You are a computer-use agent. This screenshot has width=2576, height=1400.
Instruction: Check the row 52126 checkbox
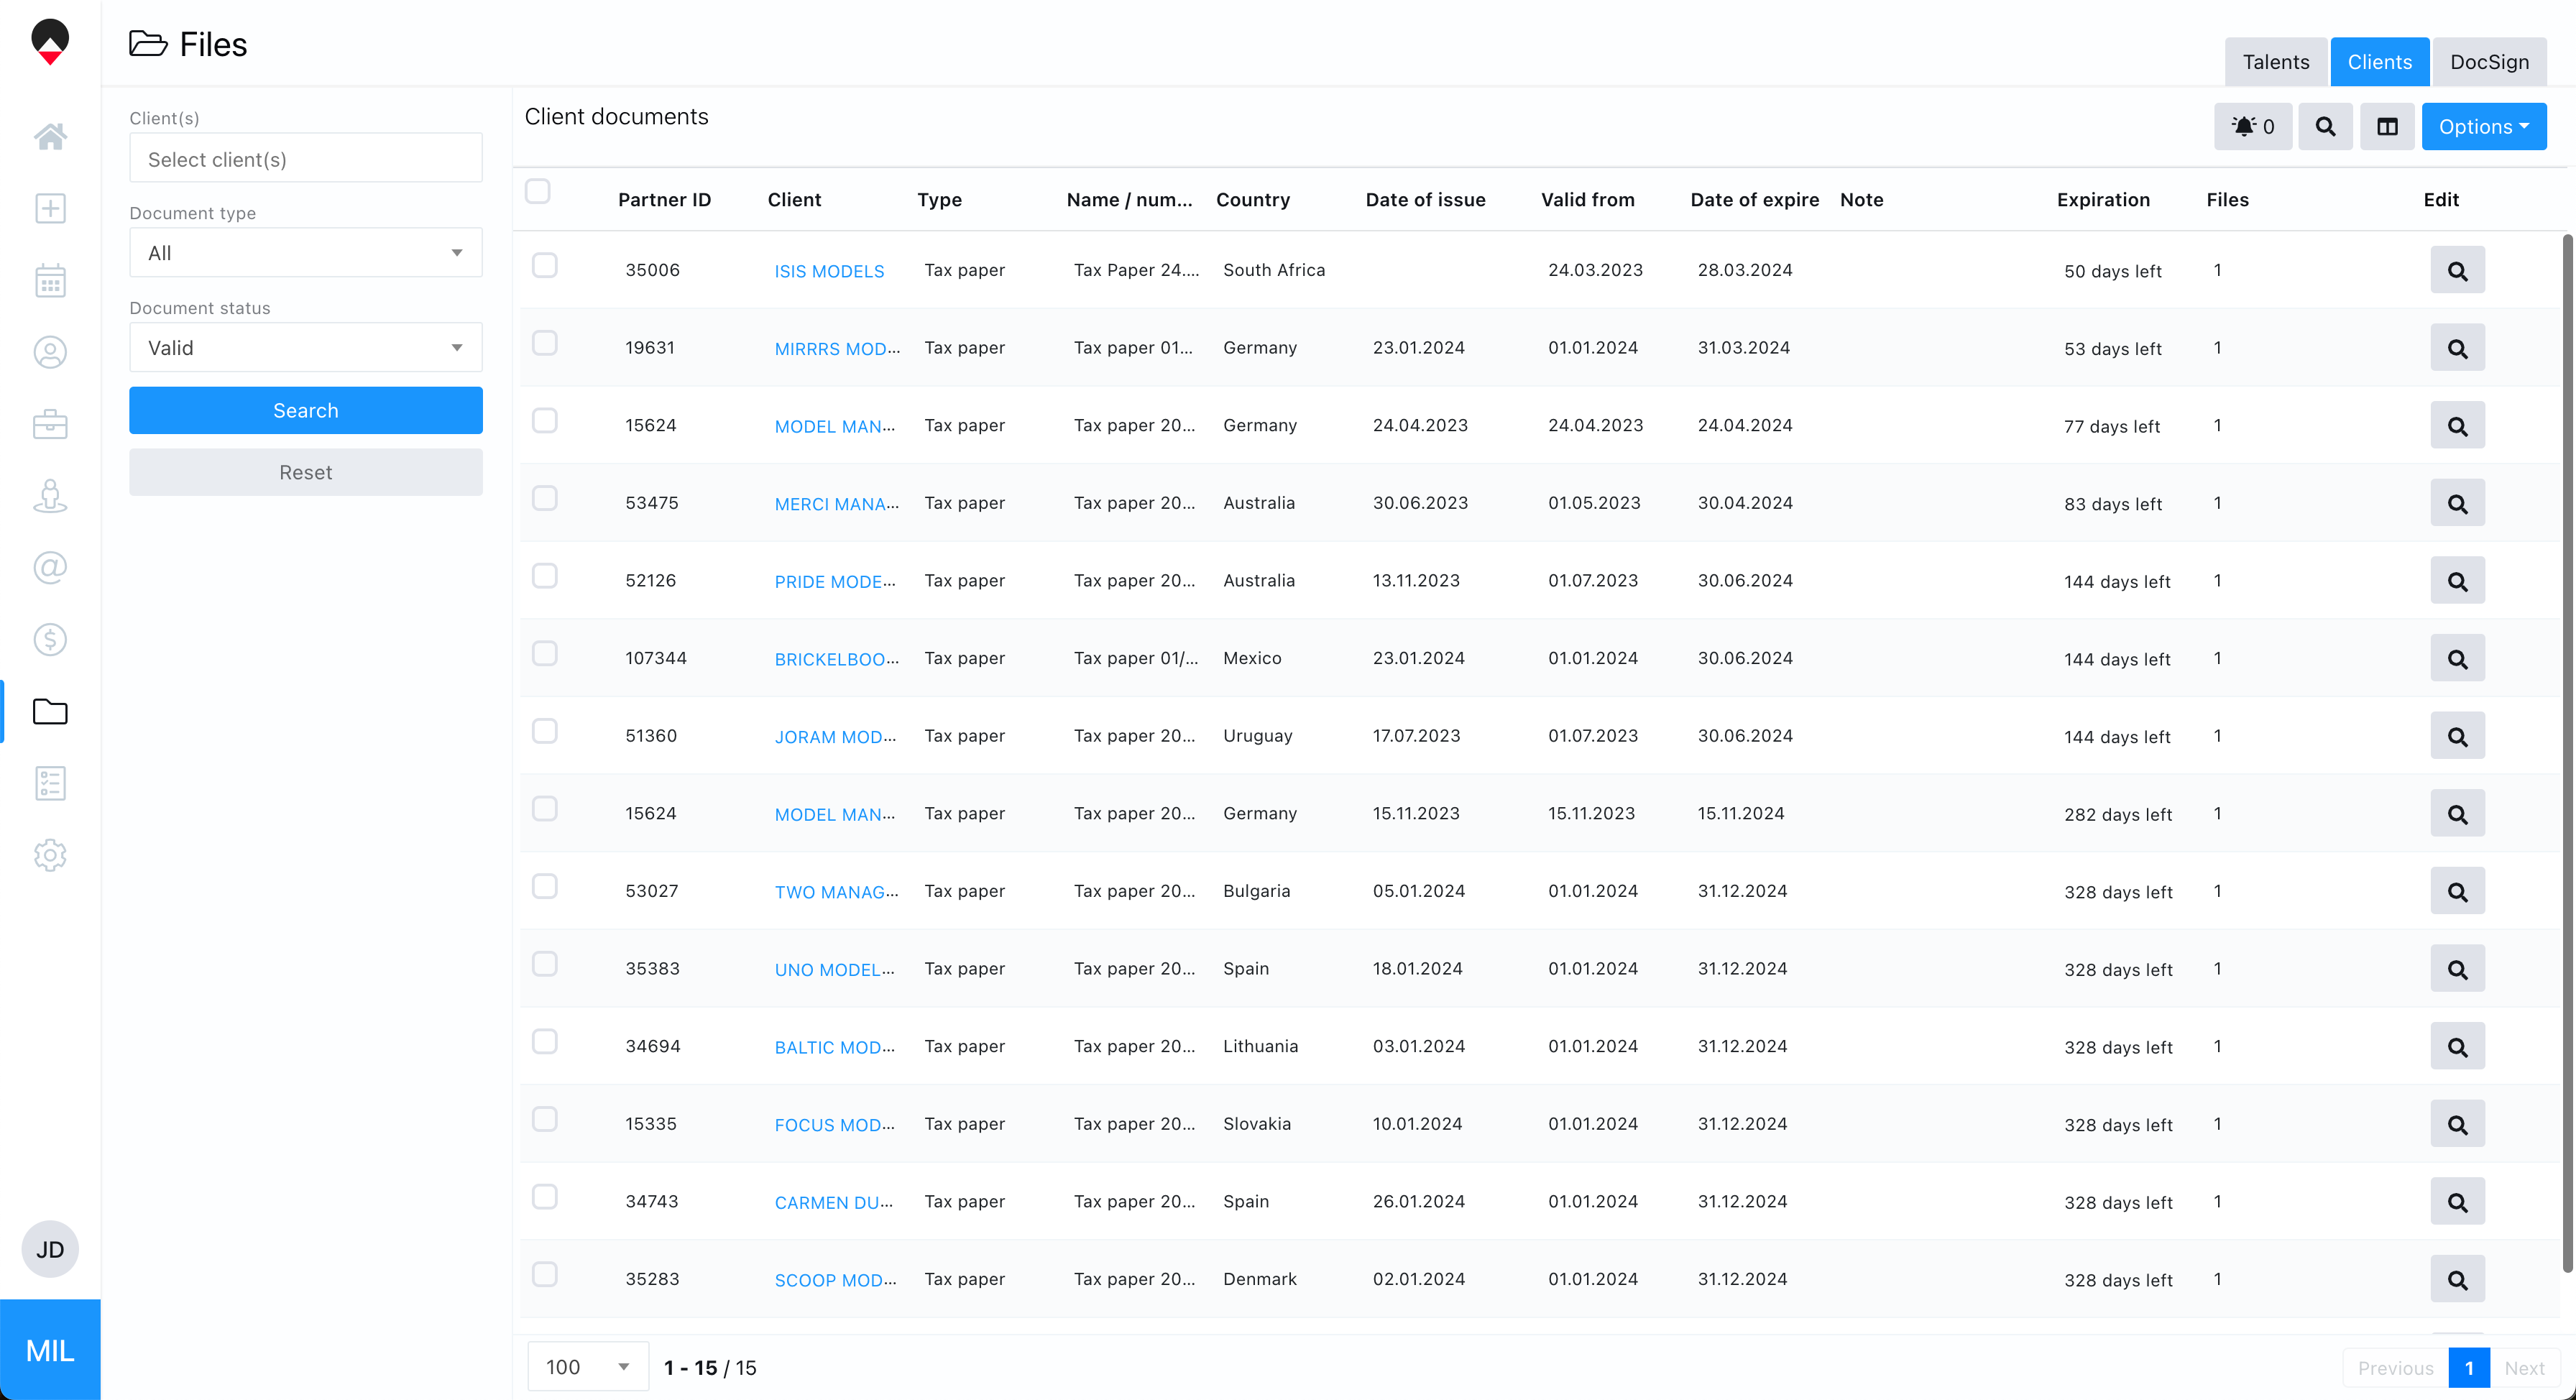tap(545, 576)
